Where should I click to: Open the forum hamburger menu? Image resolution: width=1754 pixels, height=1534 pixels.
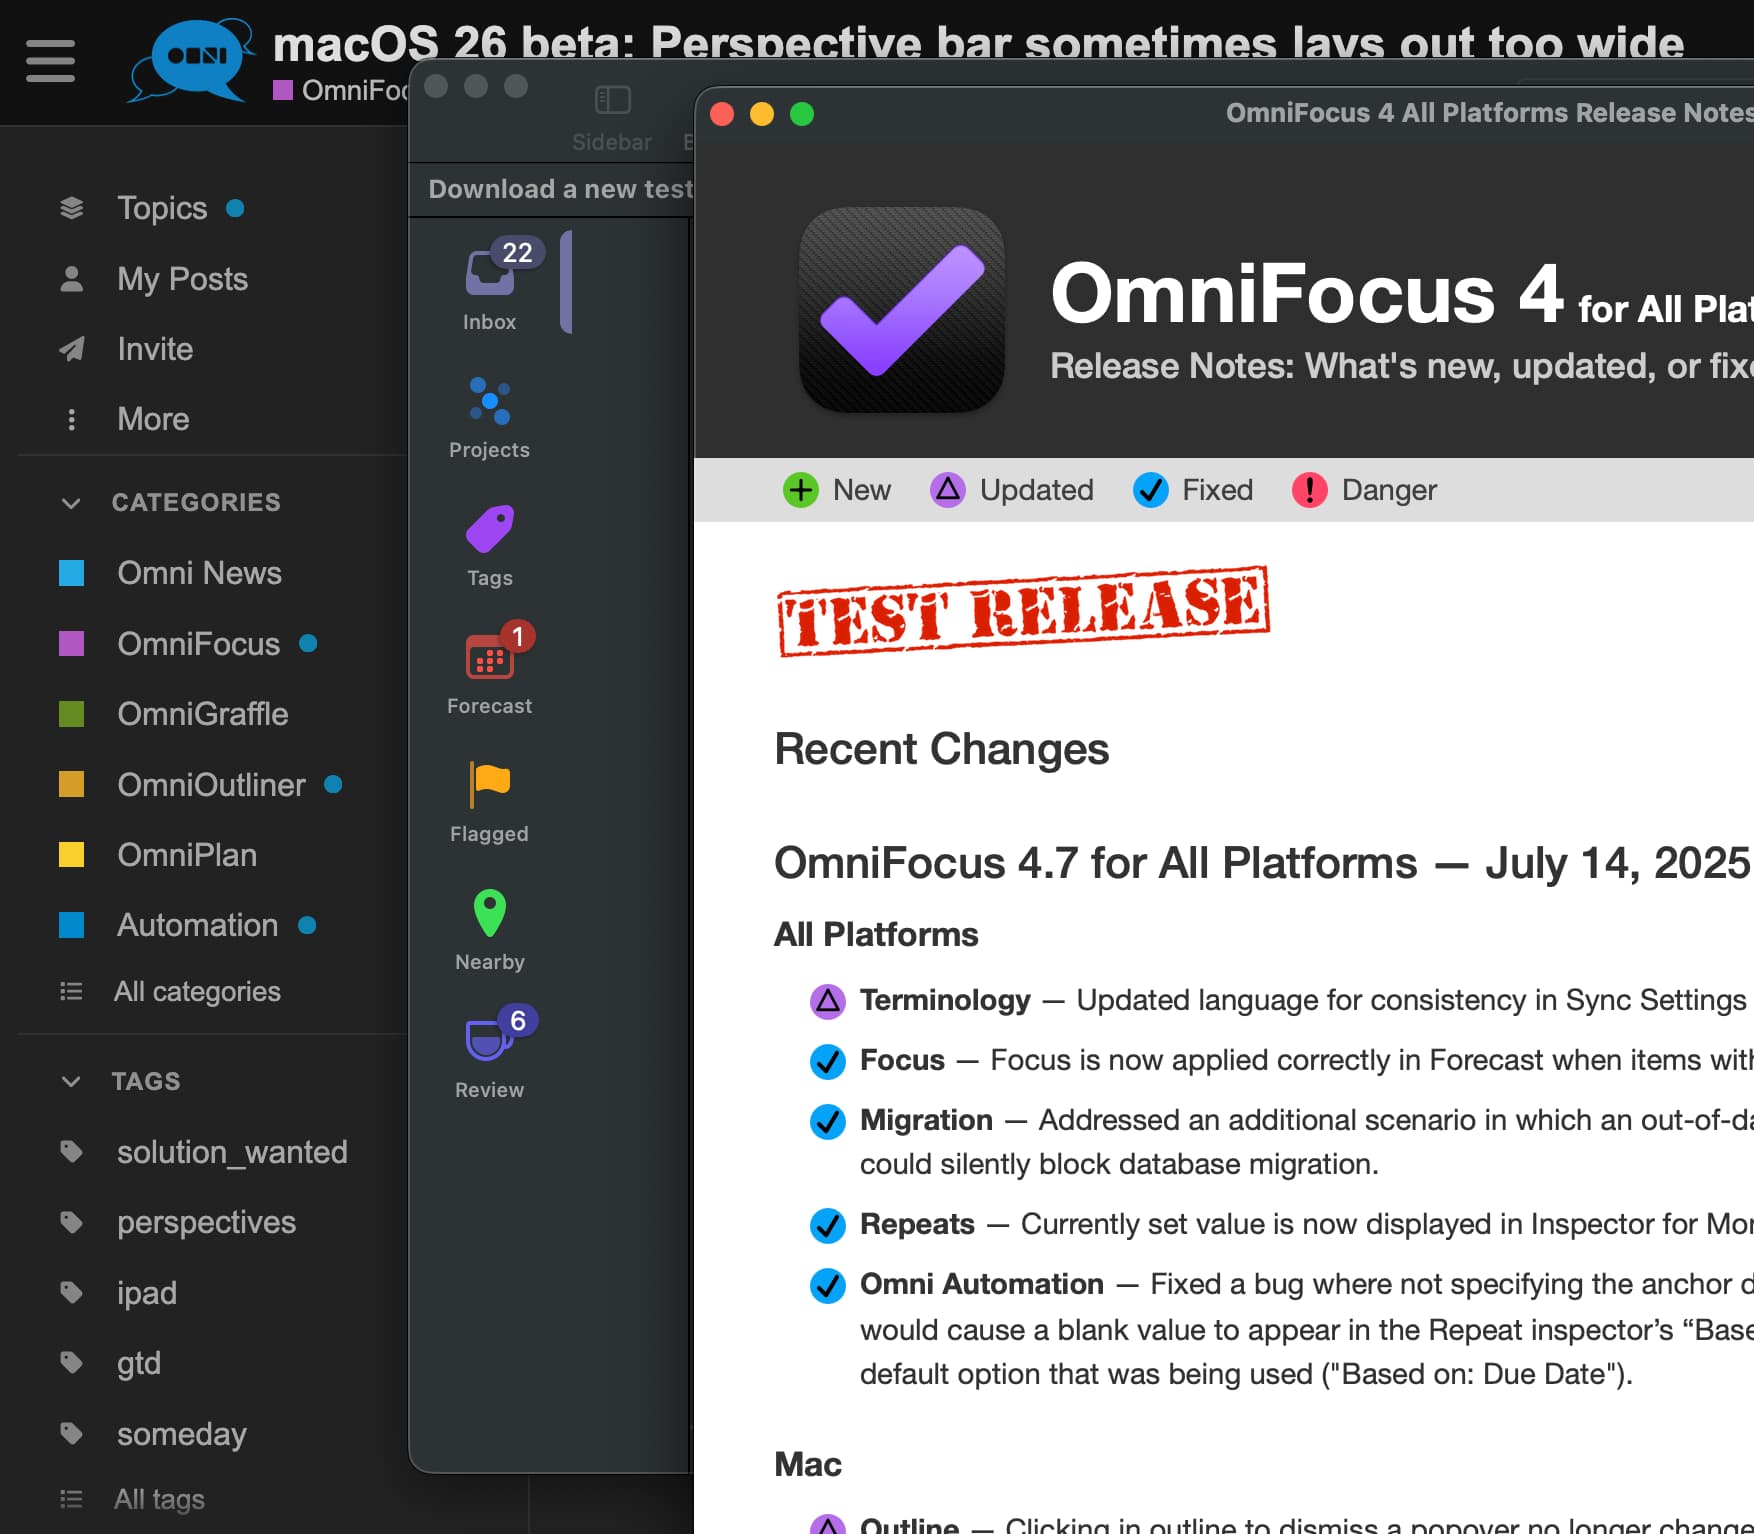coord(50,61)
